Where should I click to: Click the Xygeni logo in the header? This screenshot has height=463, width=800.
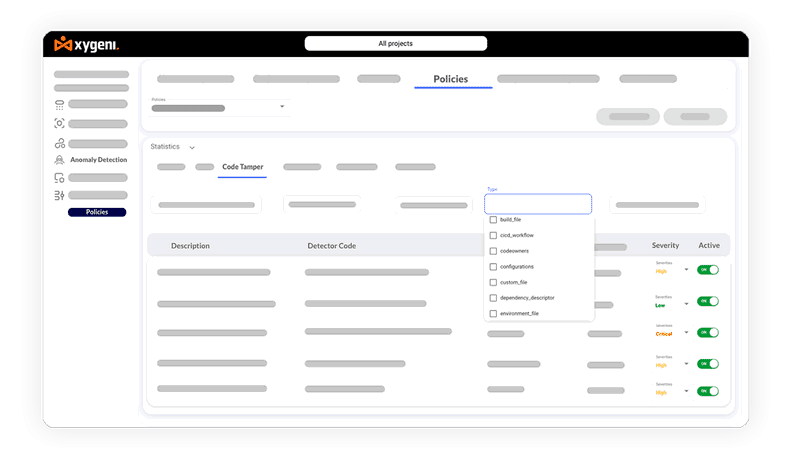[x=86, y=44]
